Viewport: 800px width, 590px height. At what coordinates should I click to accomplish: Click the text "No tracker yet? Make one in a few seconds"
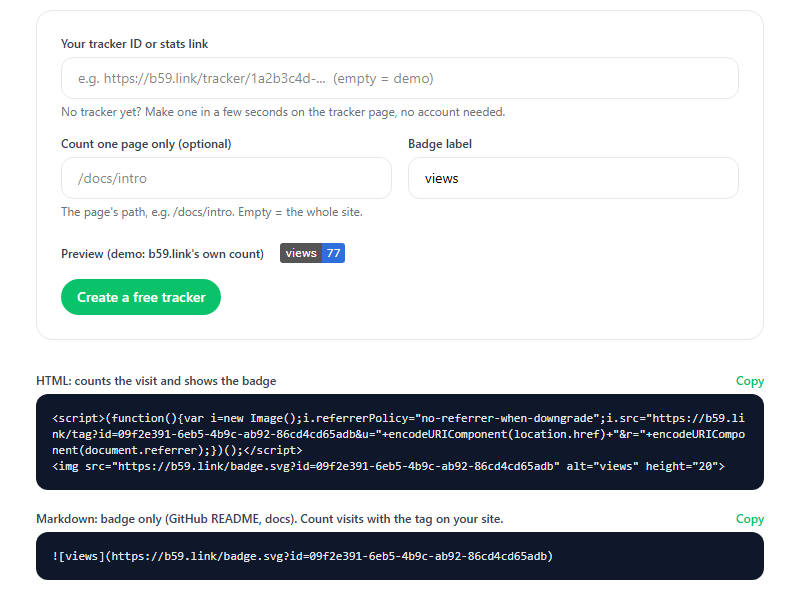184,112
